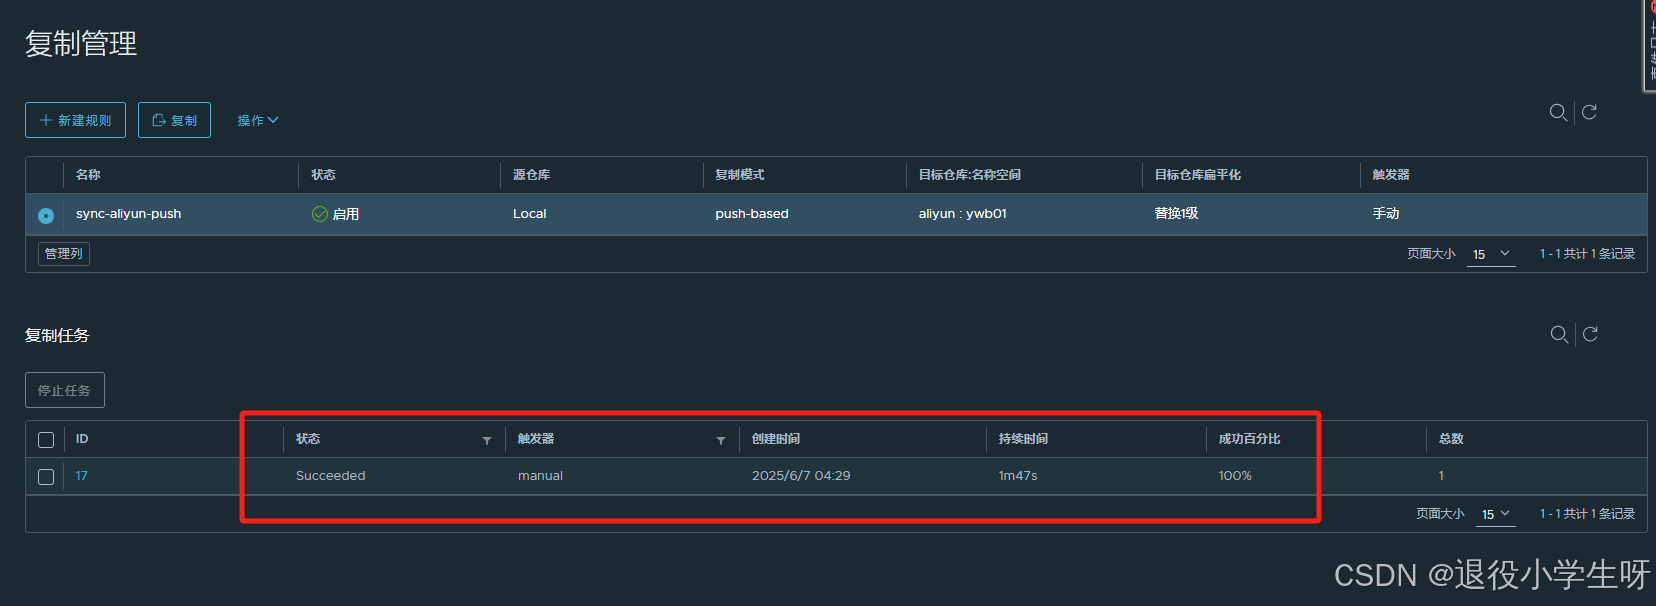Viewport: 1656px width, 606px height.
Task: Click the 管理列 button
Action: pos(64,254)
